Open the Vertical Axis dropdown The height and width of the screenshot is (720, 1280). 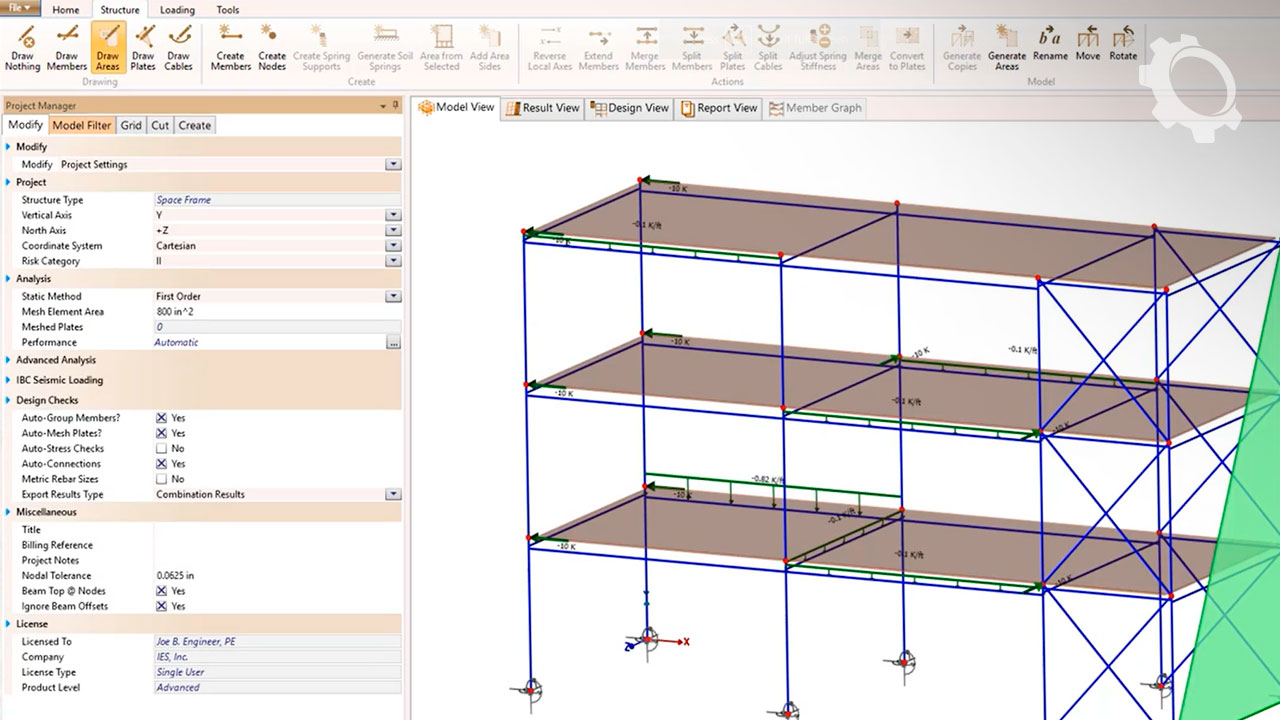click(x=393, y=215)
